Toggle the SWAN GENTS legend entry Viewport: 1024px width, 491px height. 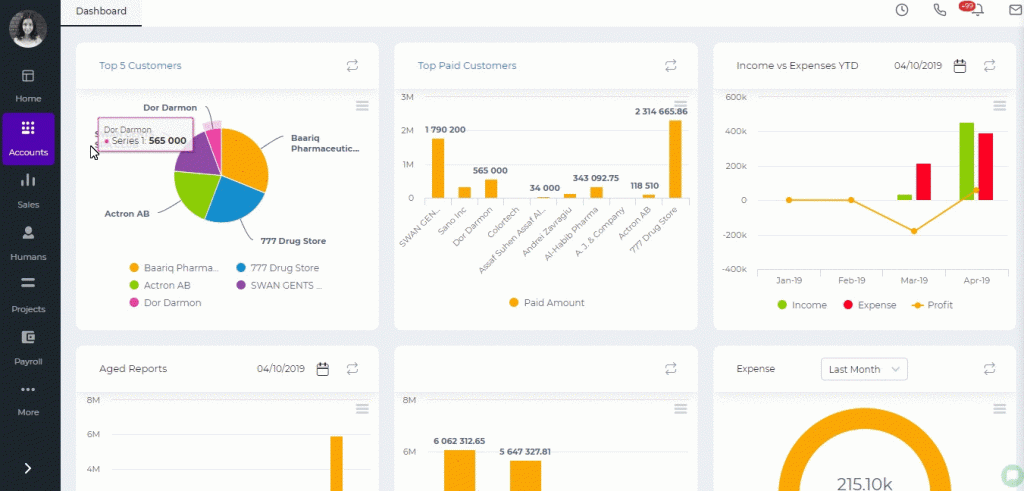pyautogui.click(x=279, y=285)
